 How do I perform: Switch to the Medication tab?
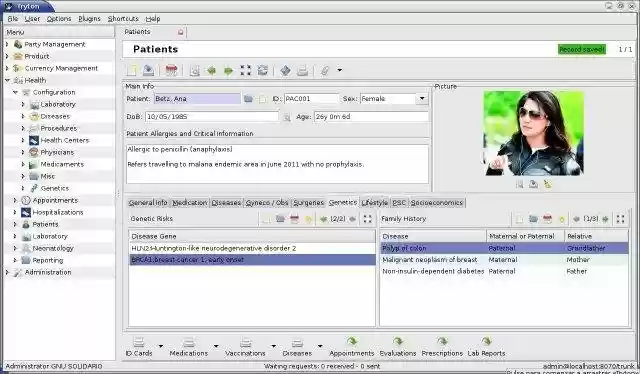(189, 203)
